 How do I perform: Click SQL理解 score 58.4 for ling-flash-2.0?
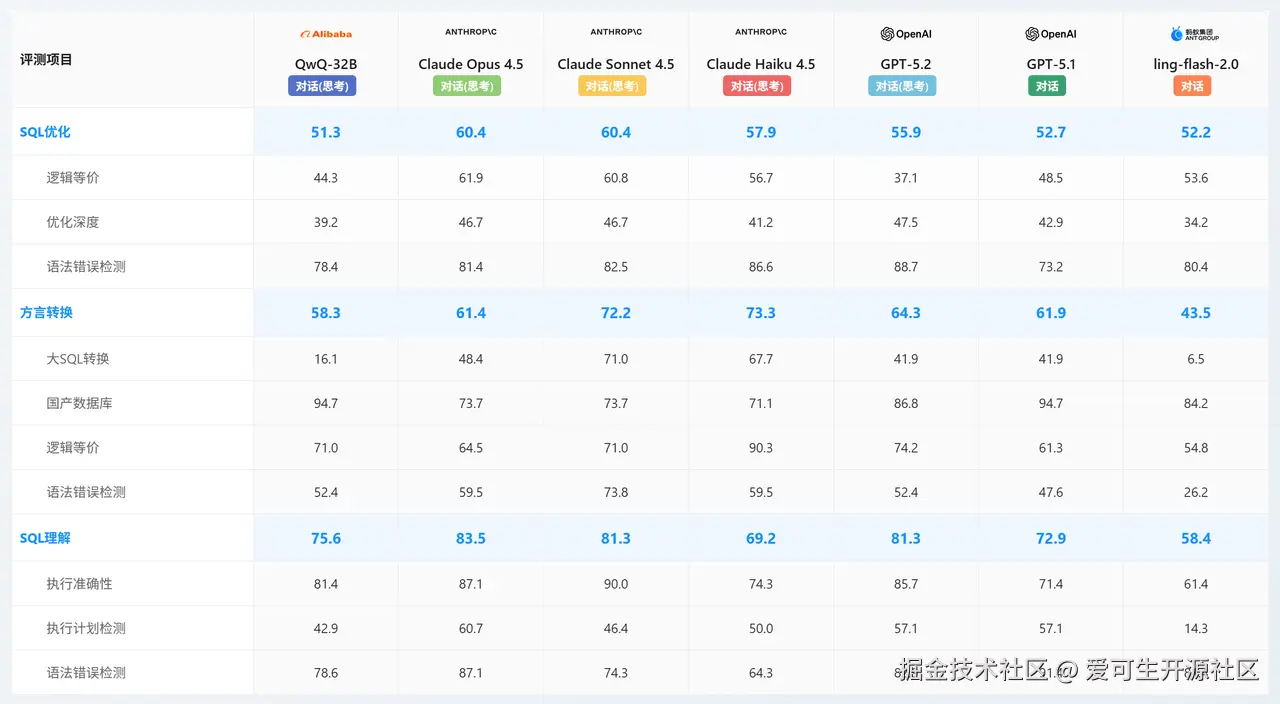(x=1196, y=538)
